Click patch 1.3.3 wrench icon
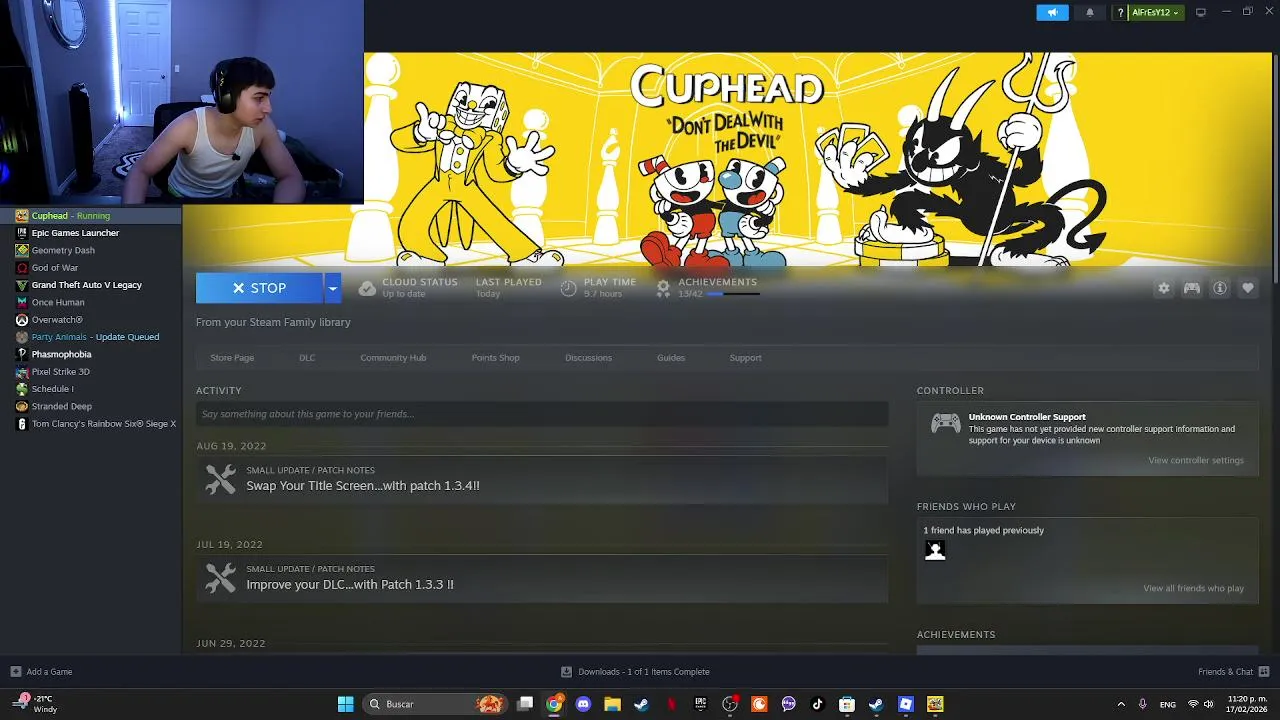 tap(221, 578)
